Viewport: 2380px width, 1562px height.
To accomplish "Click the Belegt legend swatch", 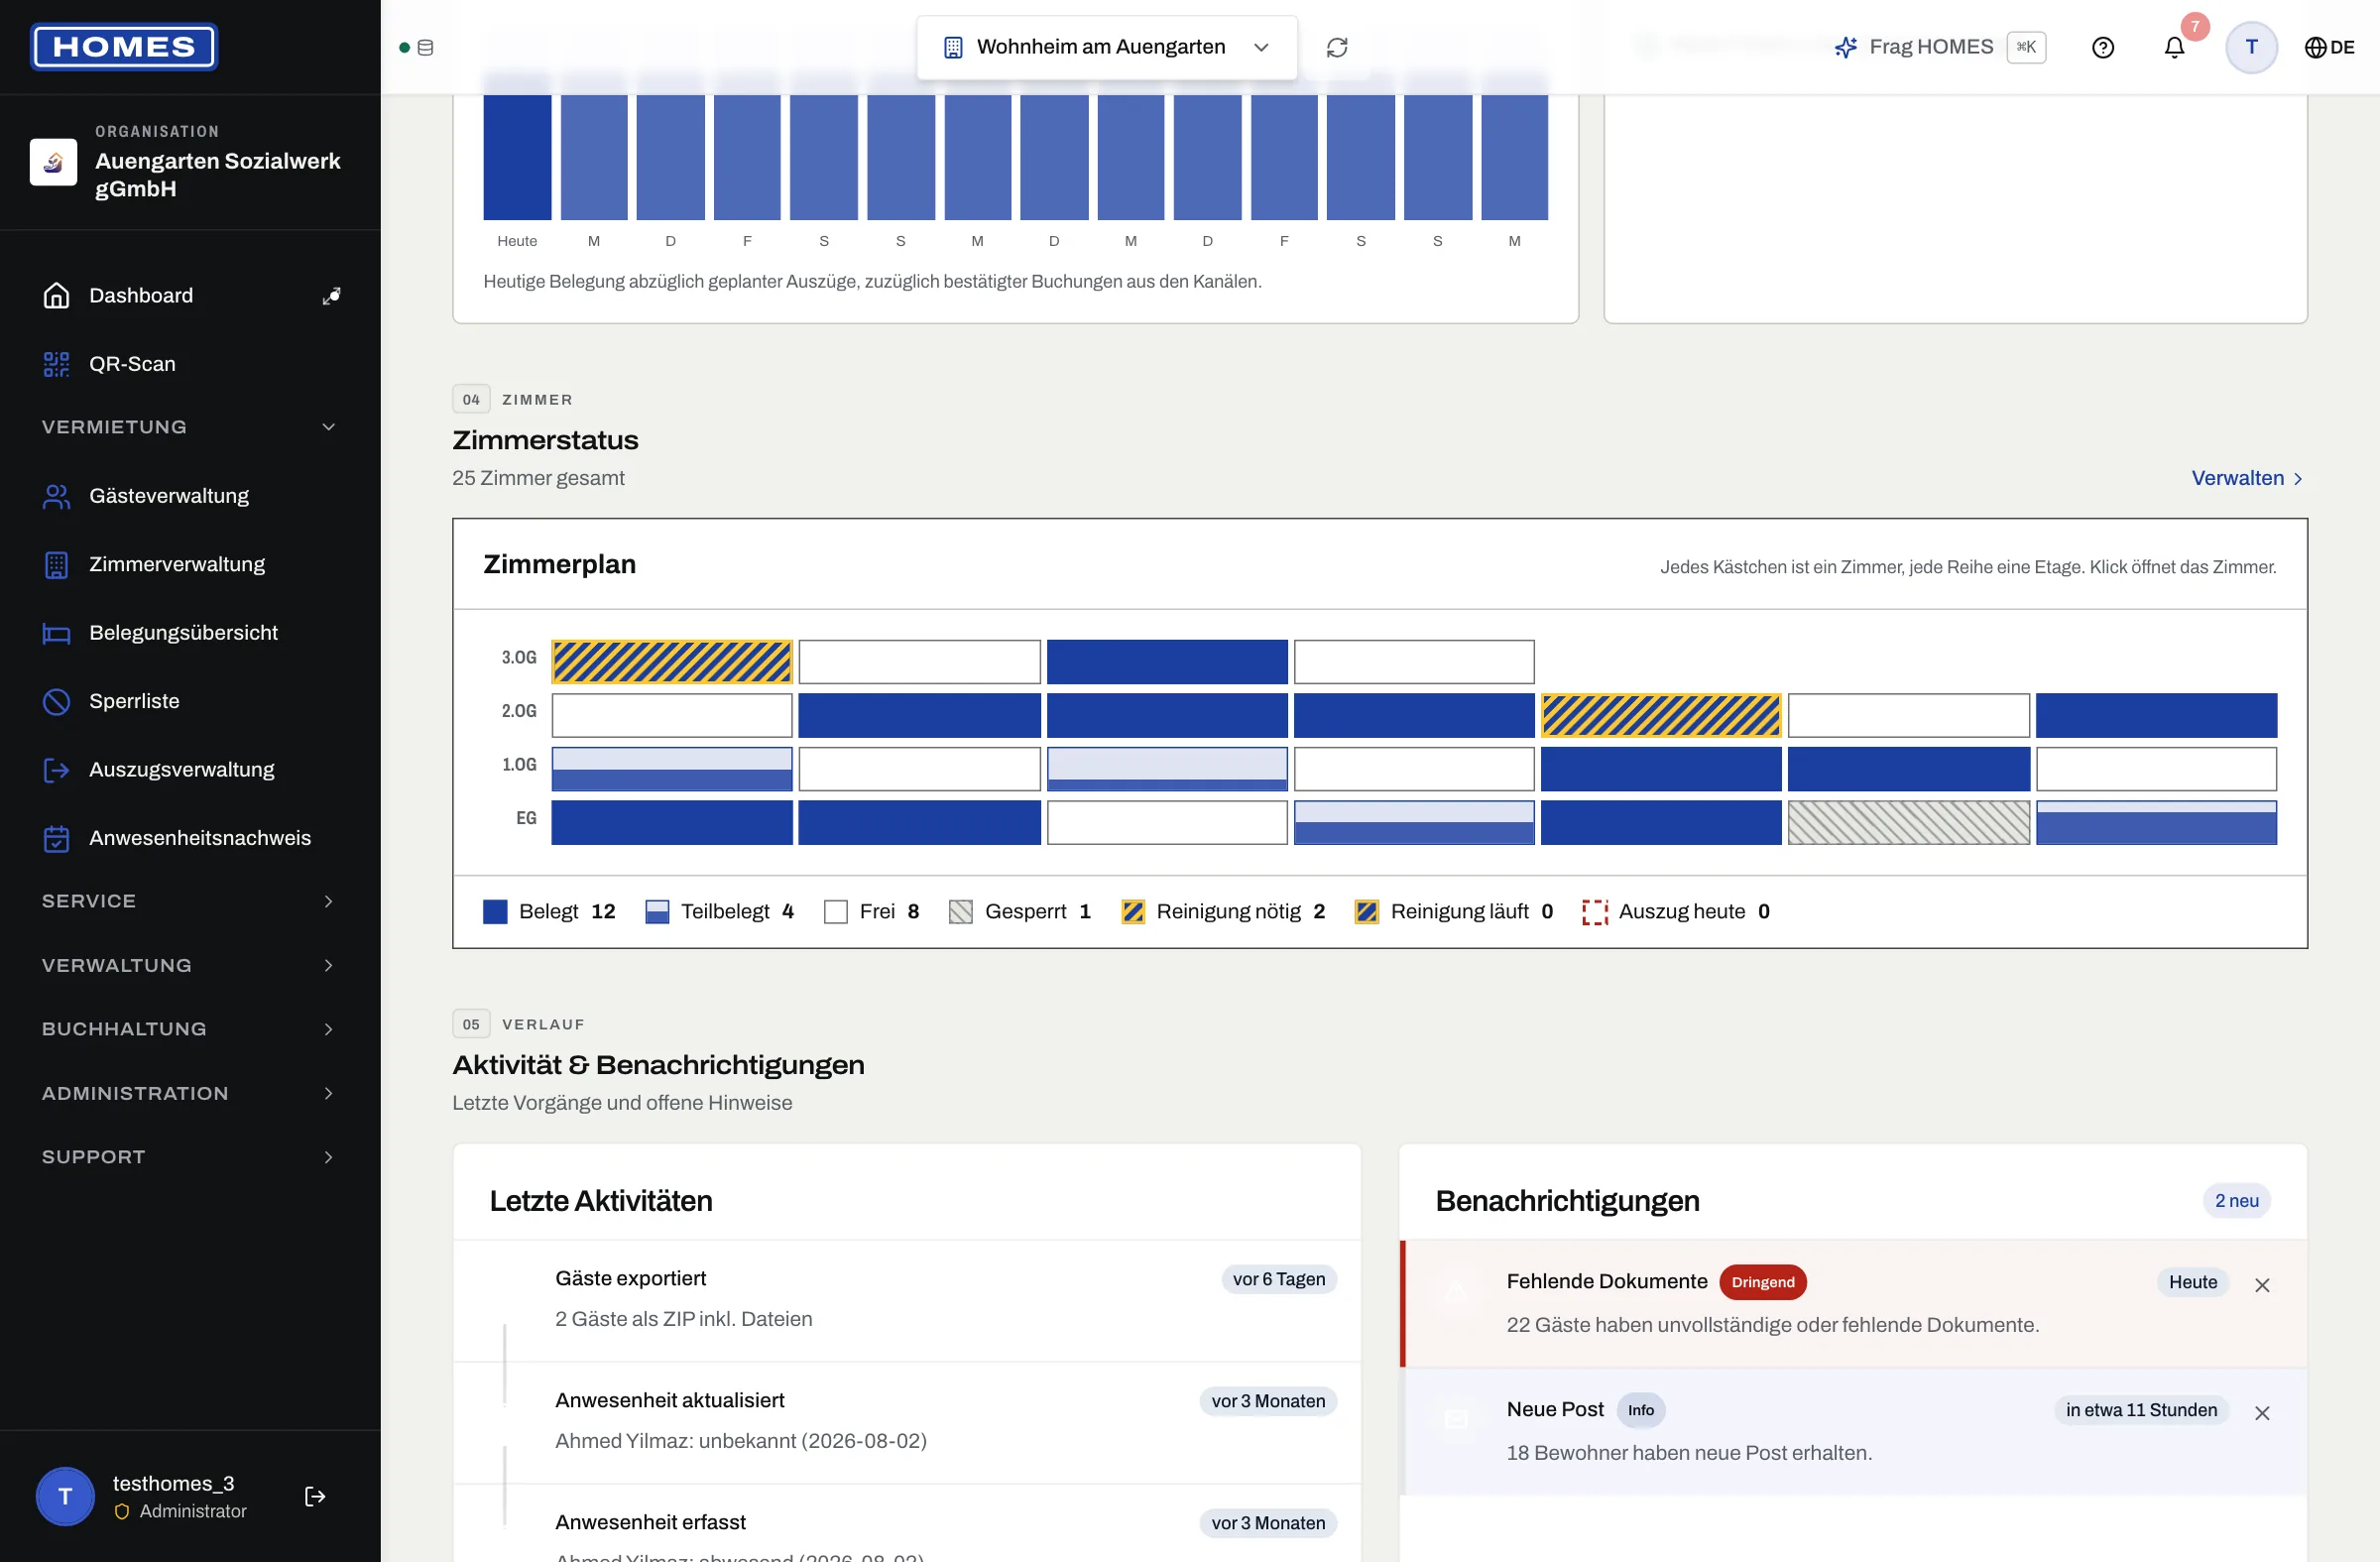I will pos(495,912).
